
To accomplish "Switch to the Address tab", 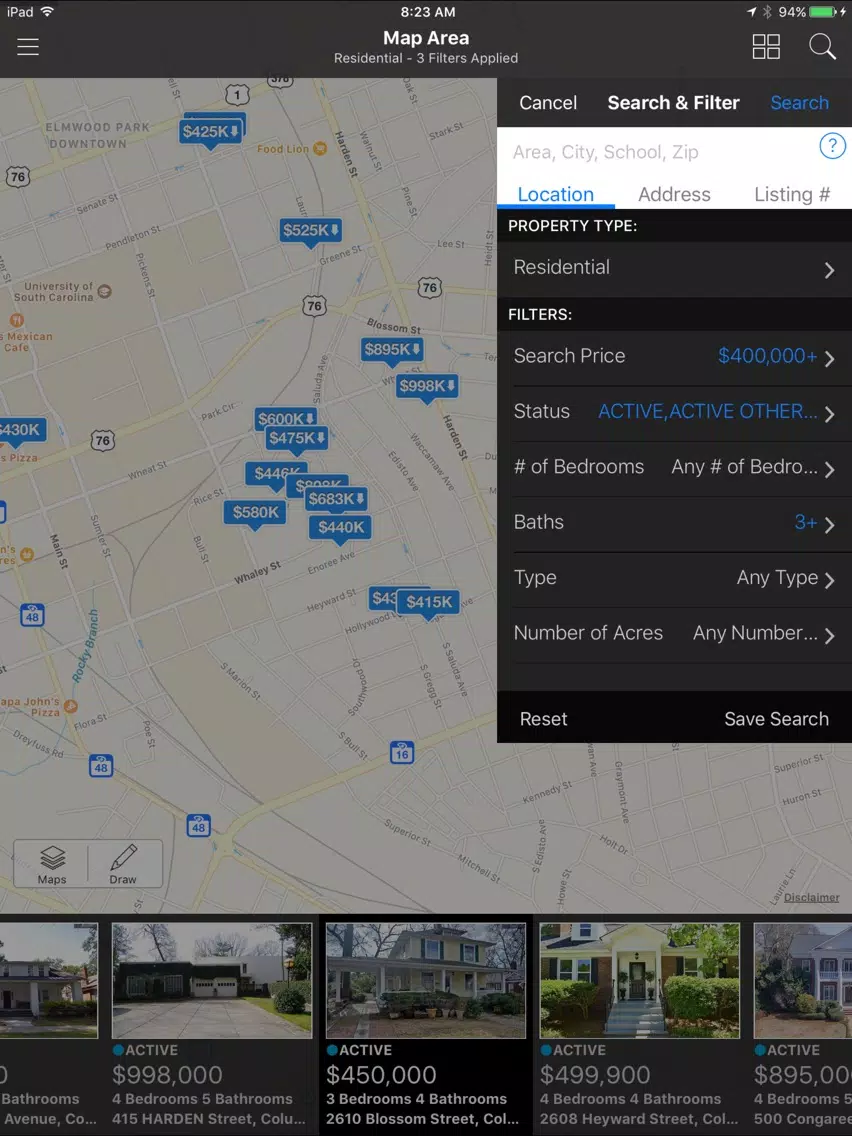I will coord(674,194).
